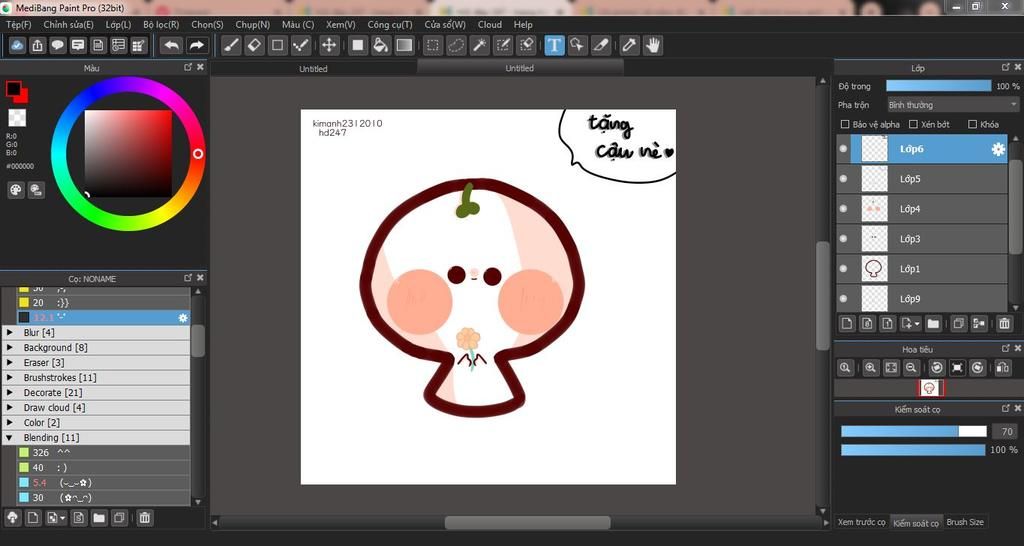This screenshot has height=546, width=1024.
Task: Open the Lớp6 layer settings gear
Action: coord(998,149)
